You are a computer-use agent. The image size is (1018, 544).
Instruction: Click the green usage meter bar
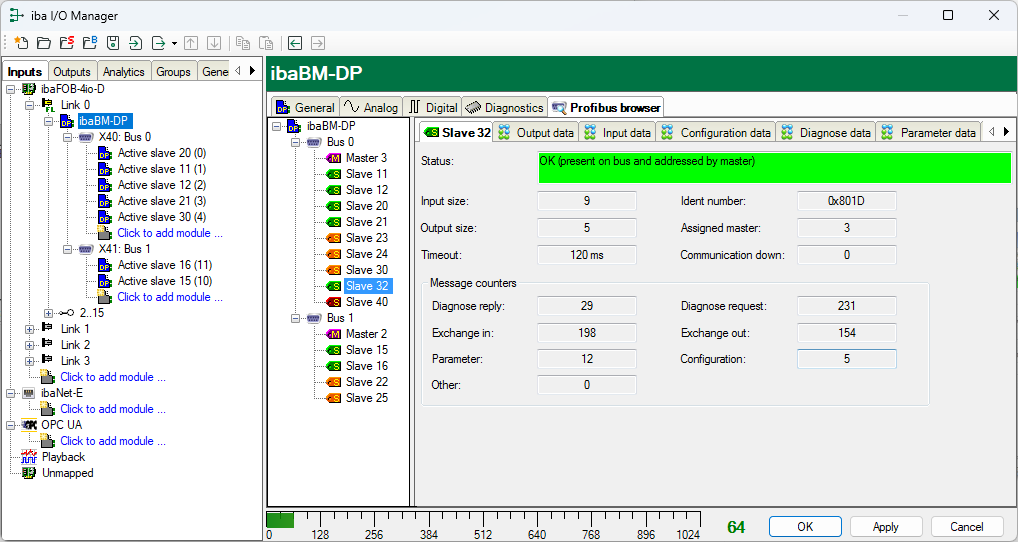pyautogui.click(x=281, y=520)
